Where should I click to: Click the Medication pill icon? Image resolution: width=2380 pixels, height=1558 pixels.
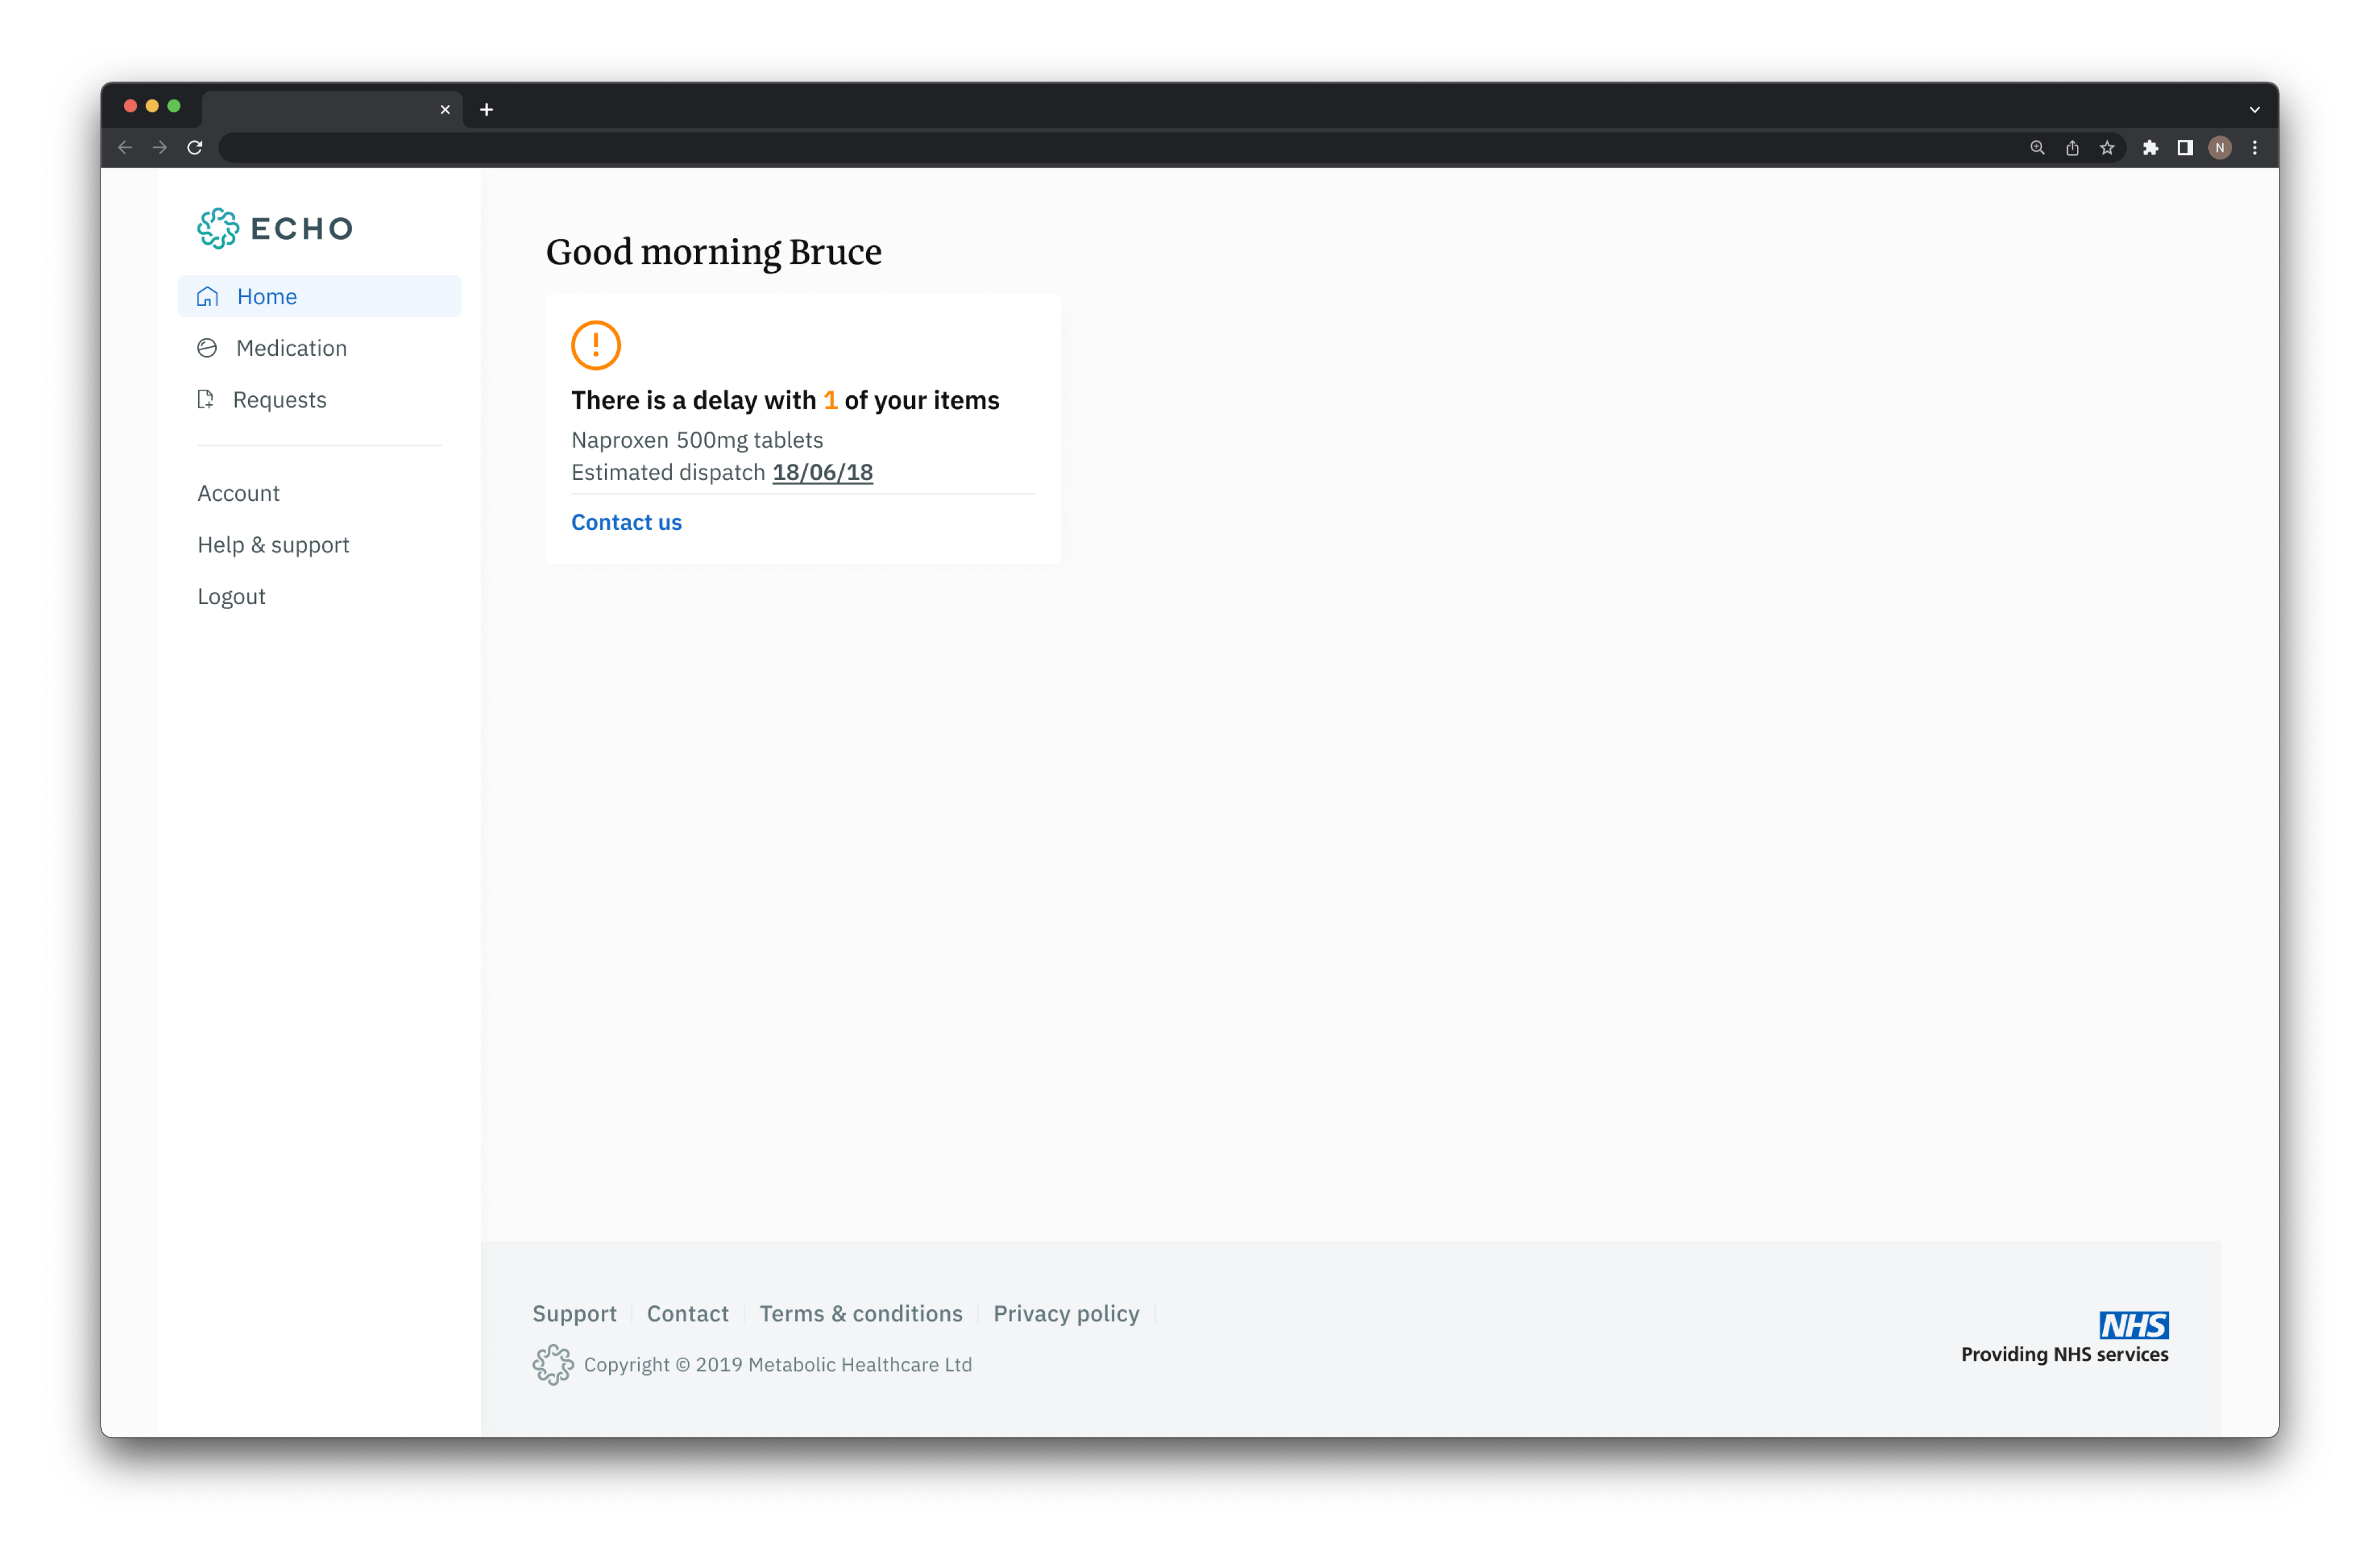point(207,348)
